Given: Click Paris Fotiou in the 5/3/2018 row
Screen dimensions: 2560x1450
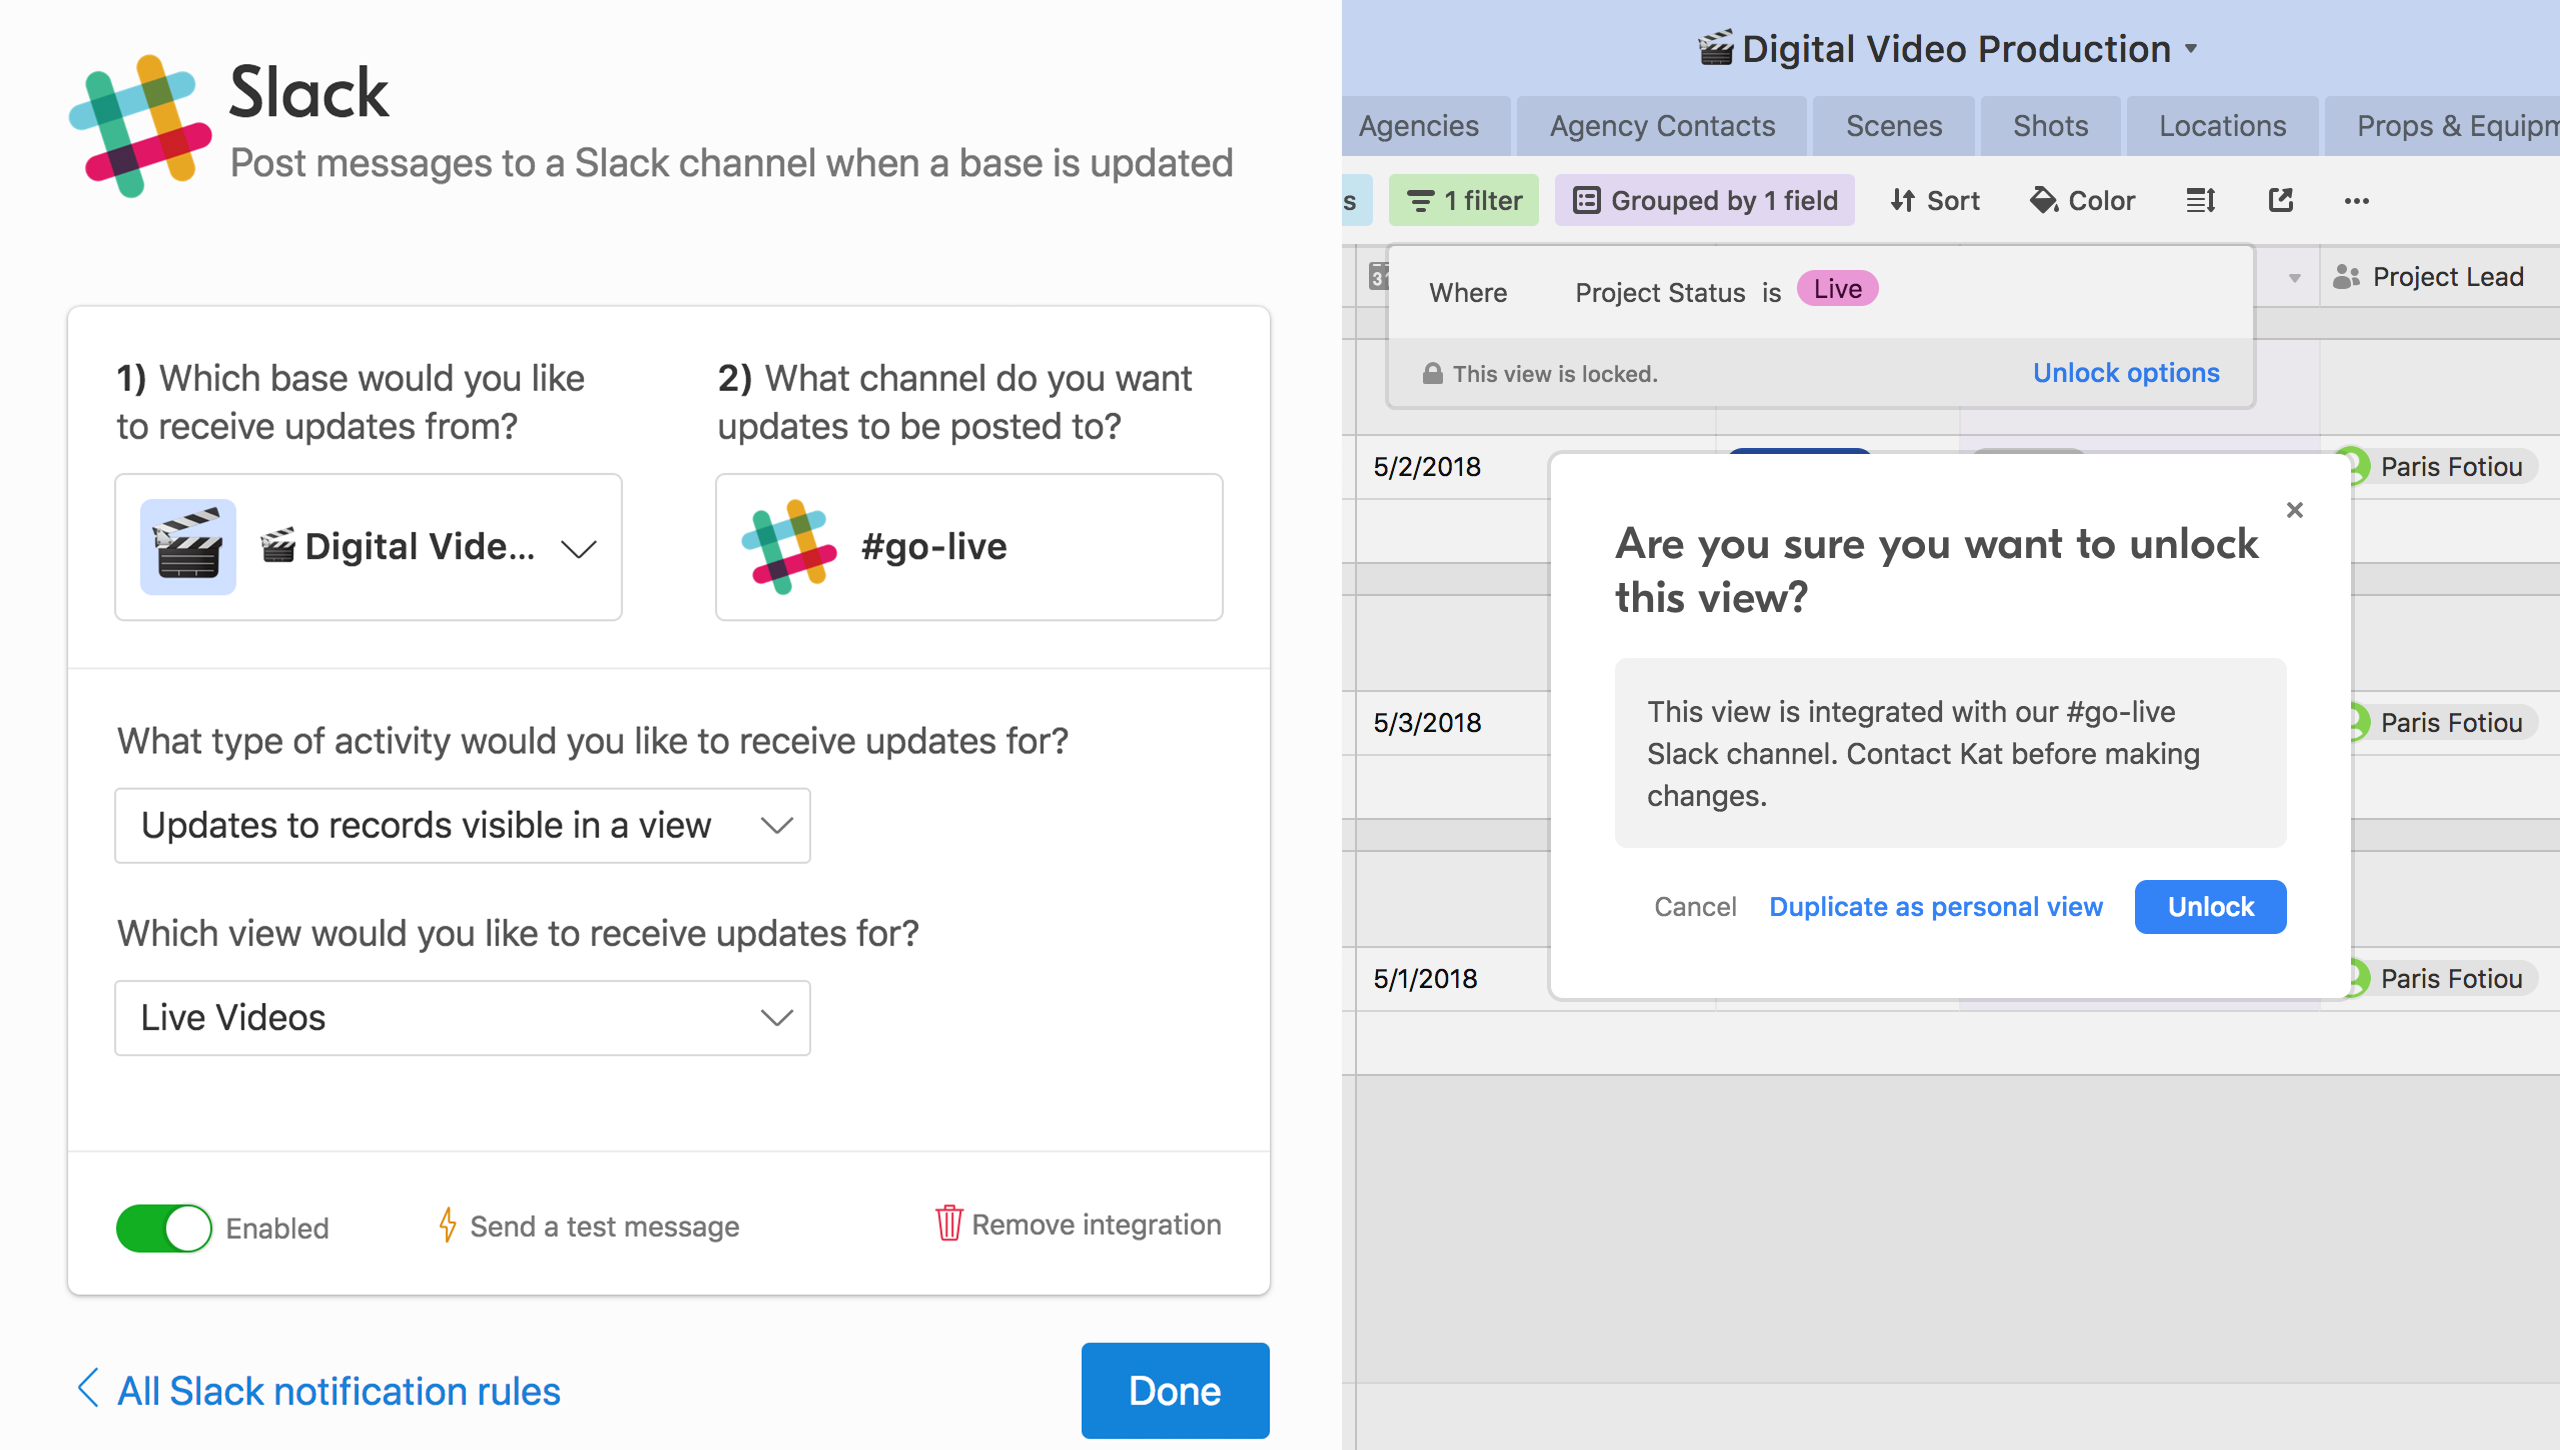Looking at the screenshot, I should (x=2451, y=723).
